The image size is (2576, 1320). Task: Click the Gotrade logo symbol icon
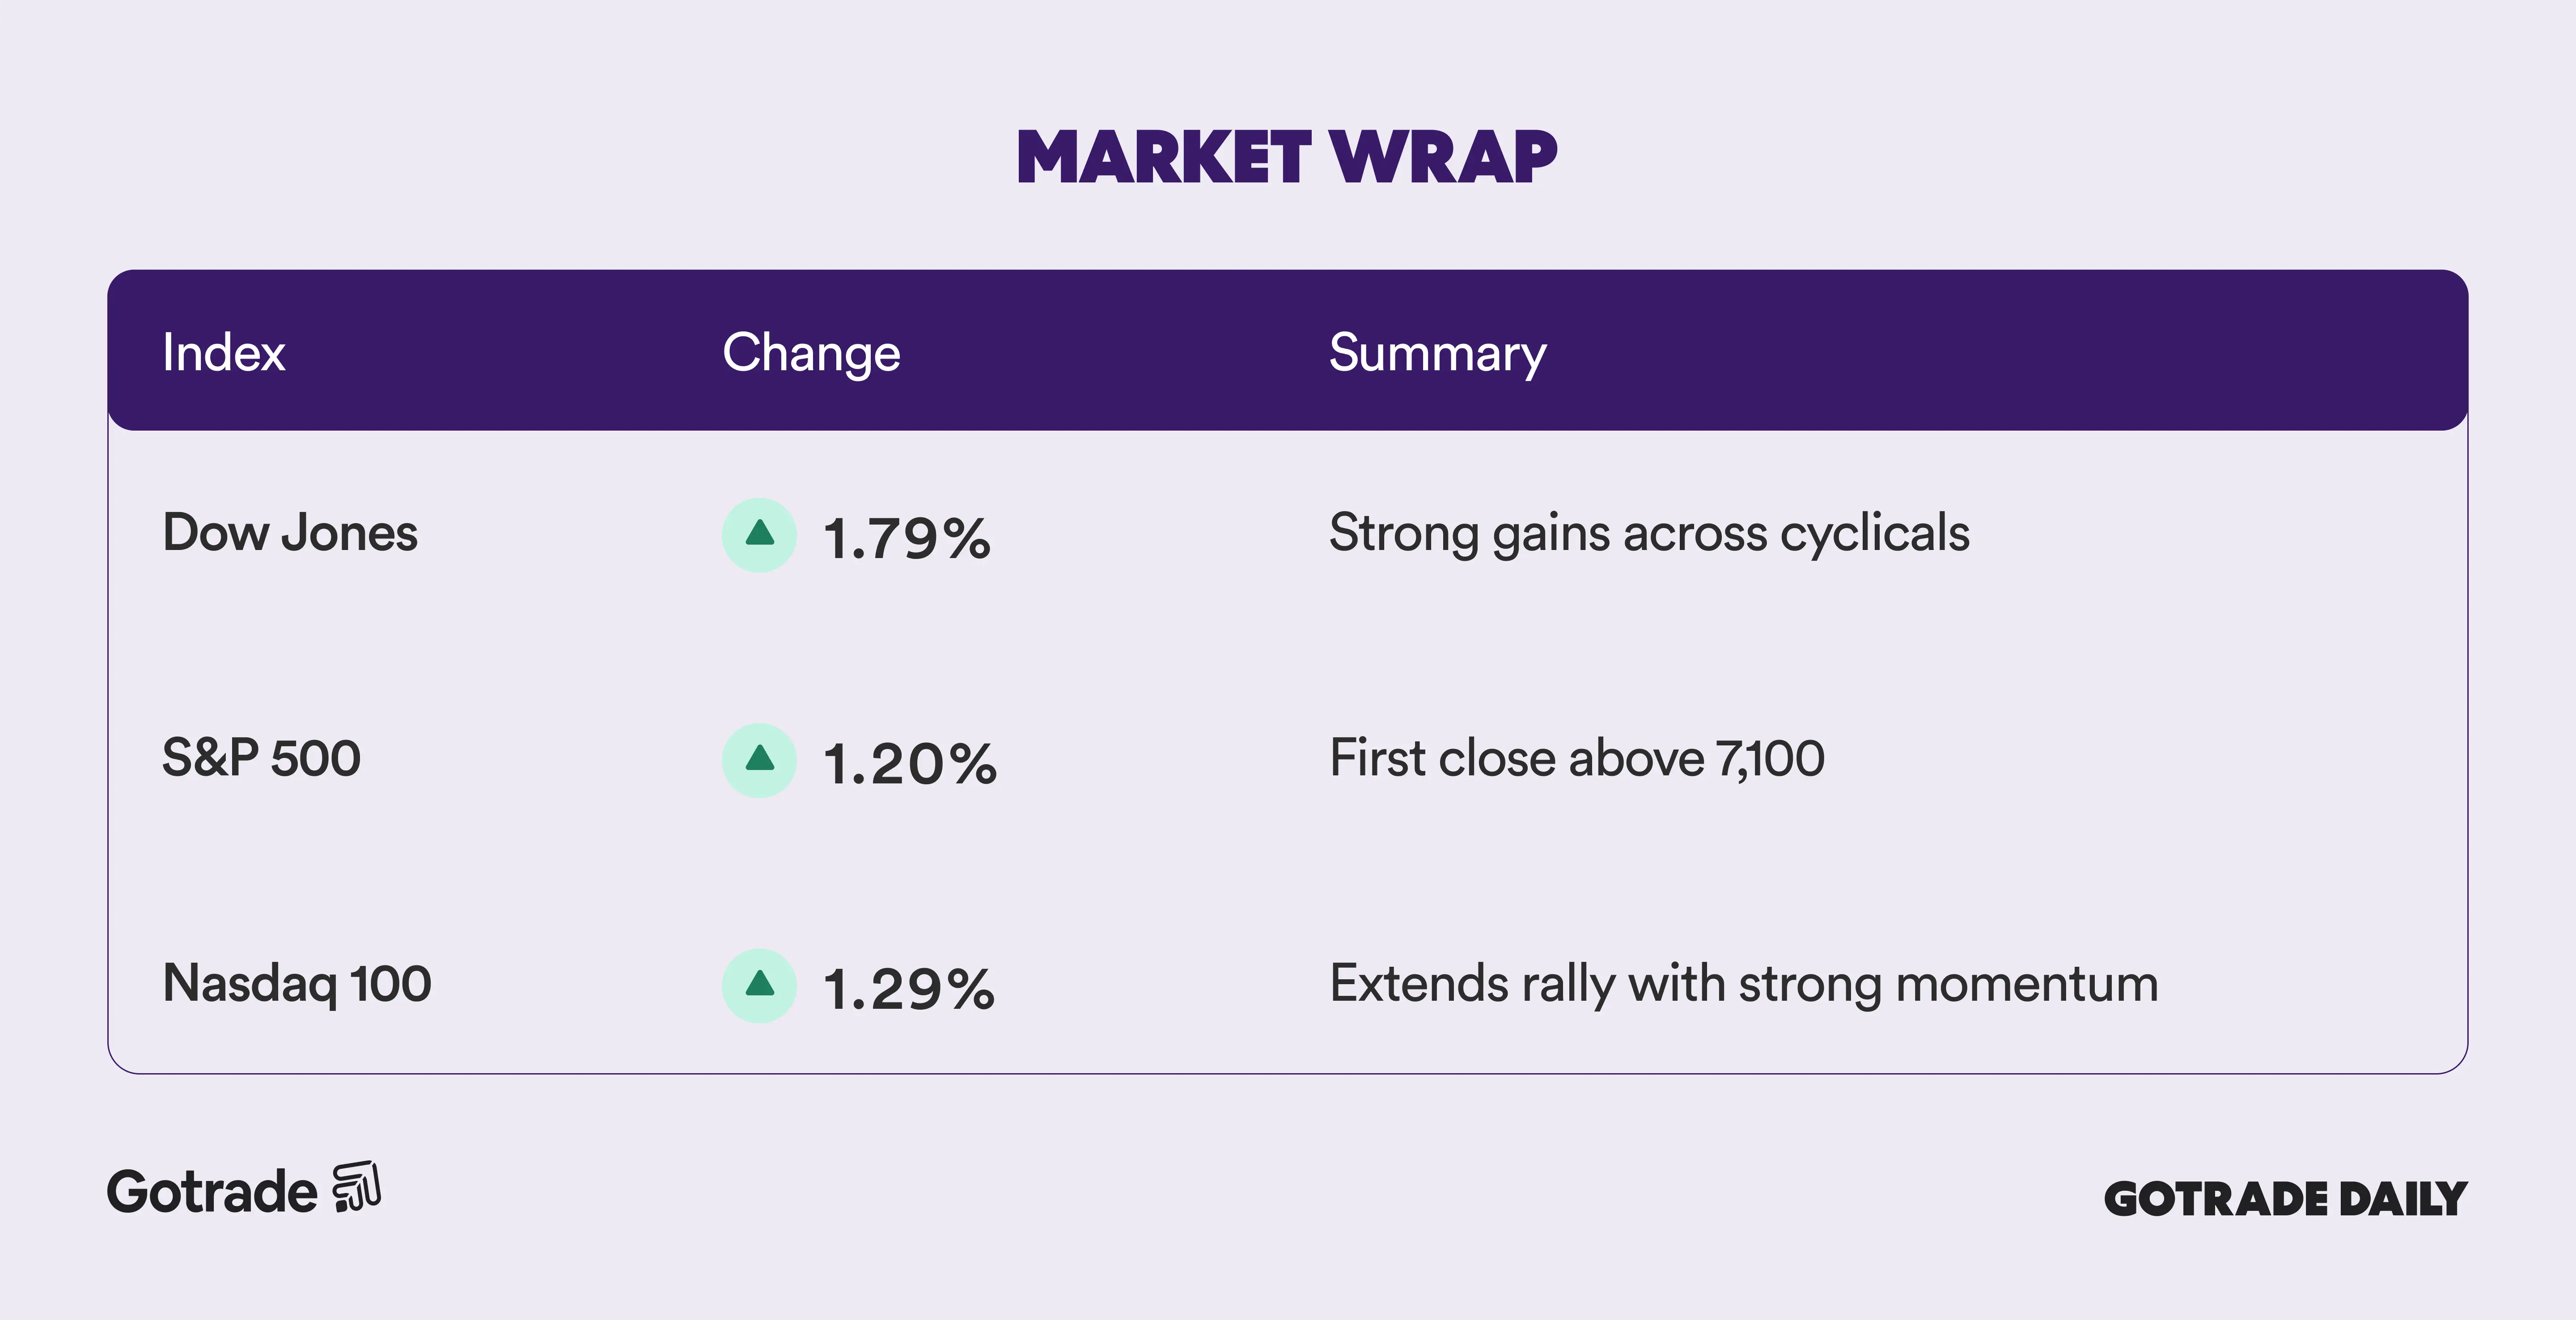(x=357, y=1187)
